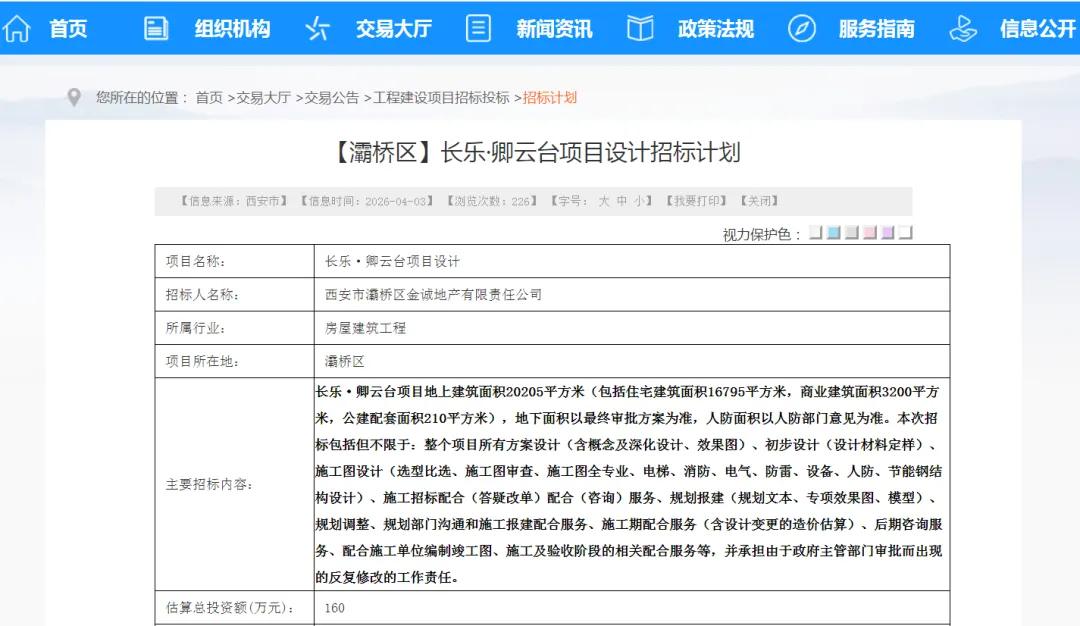The height and width of the screenshot is (626, 1080).
Task: Click the location pin icon in breadcrumb
Action: 74,98
